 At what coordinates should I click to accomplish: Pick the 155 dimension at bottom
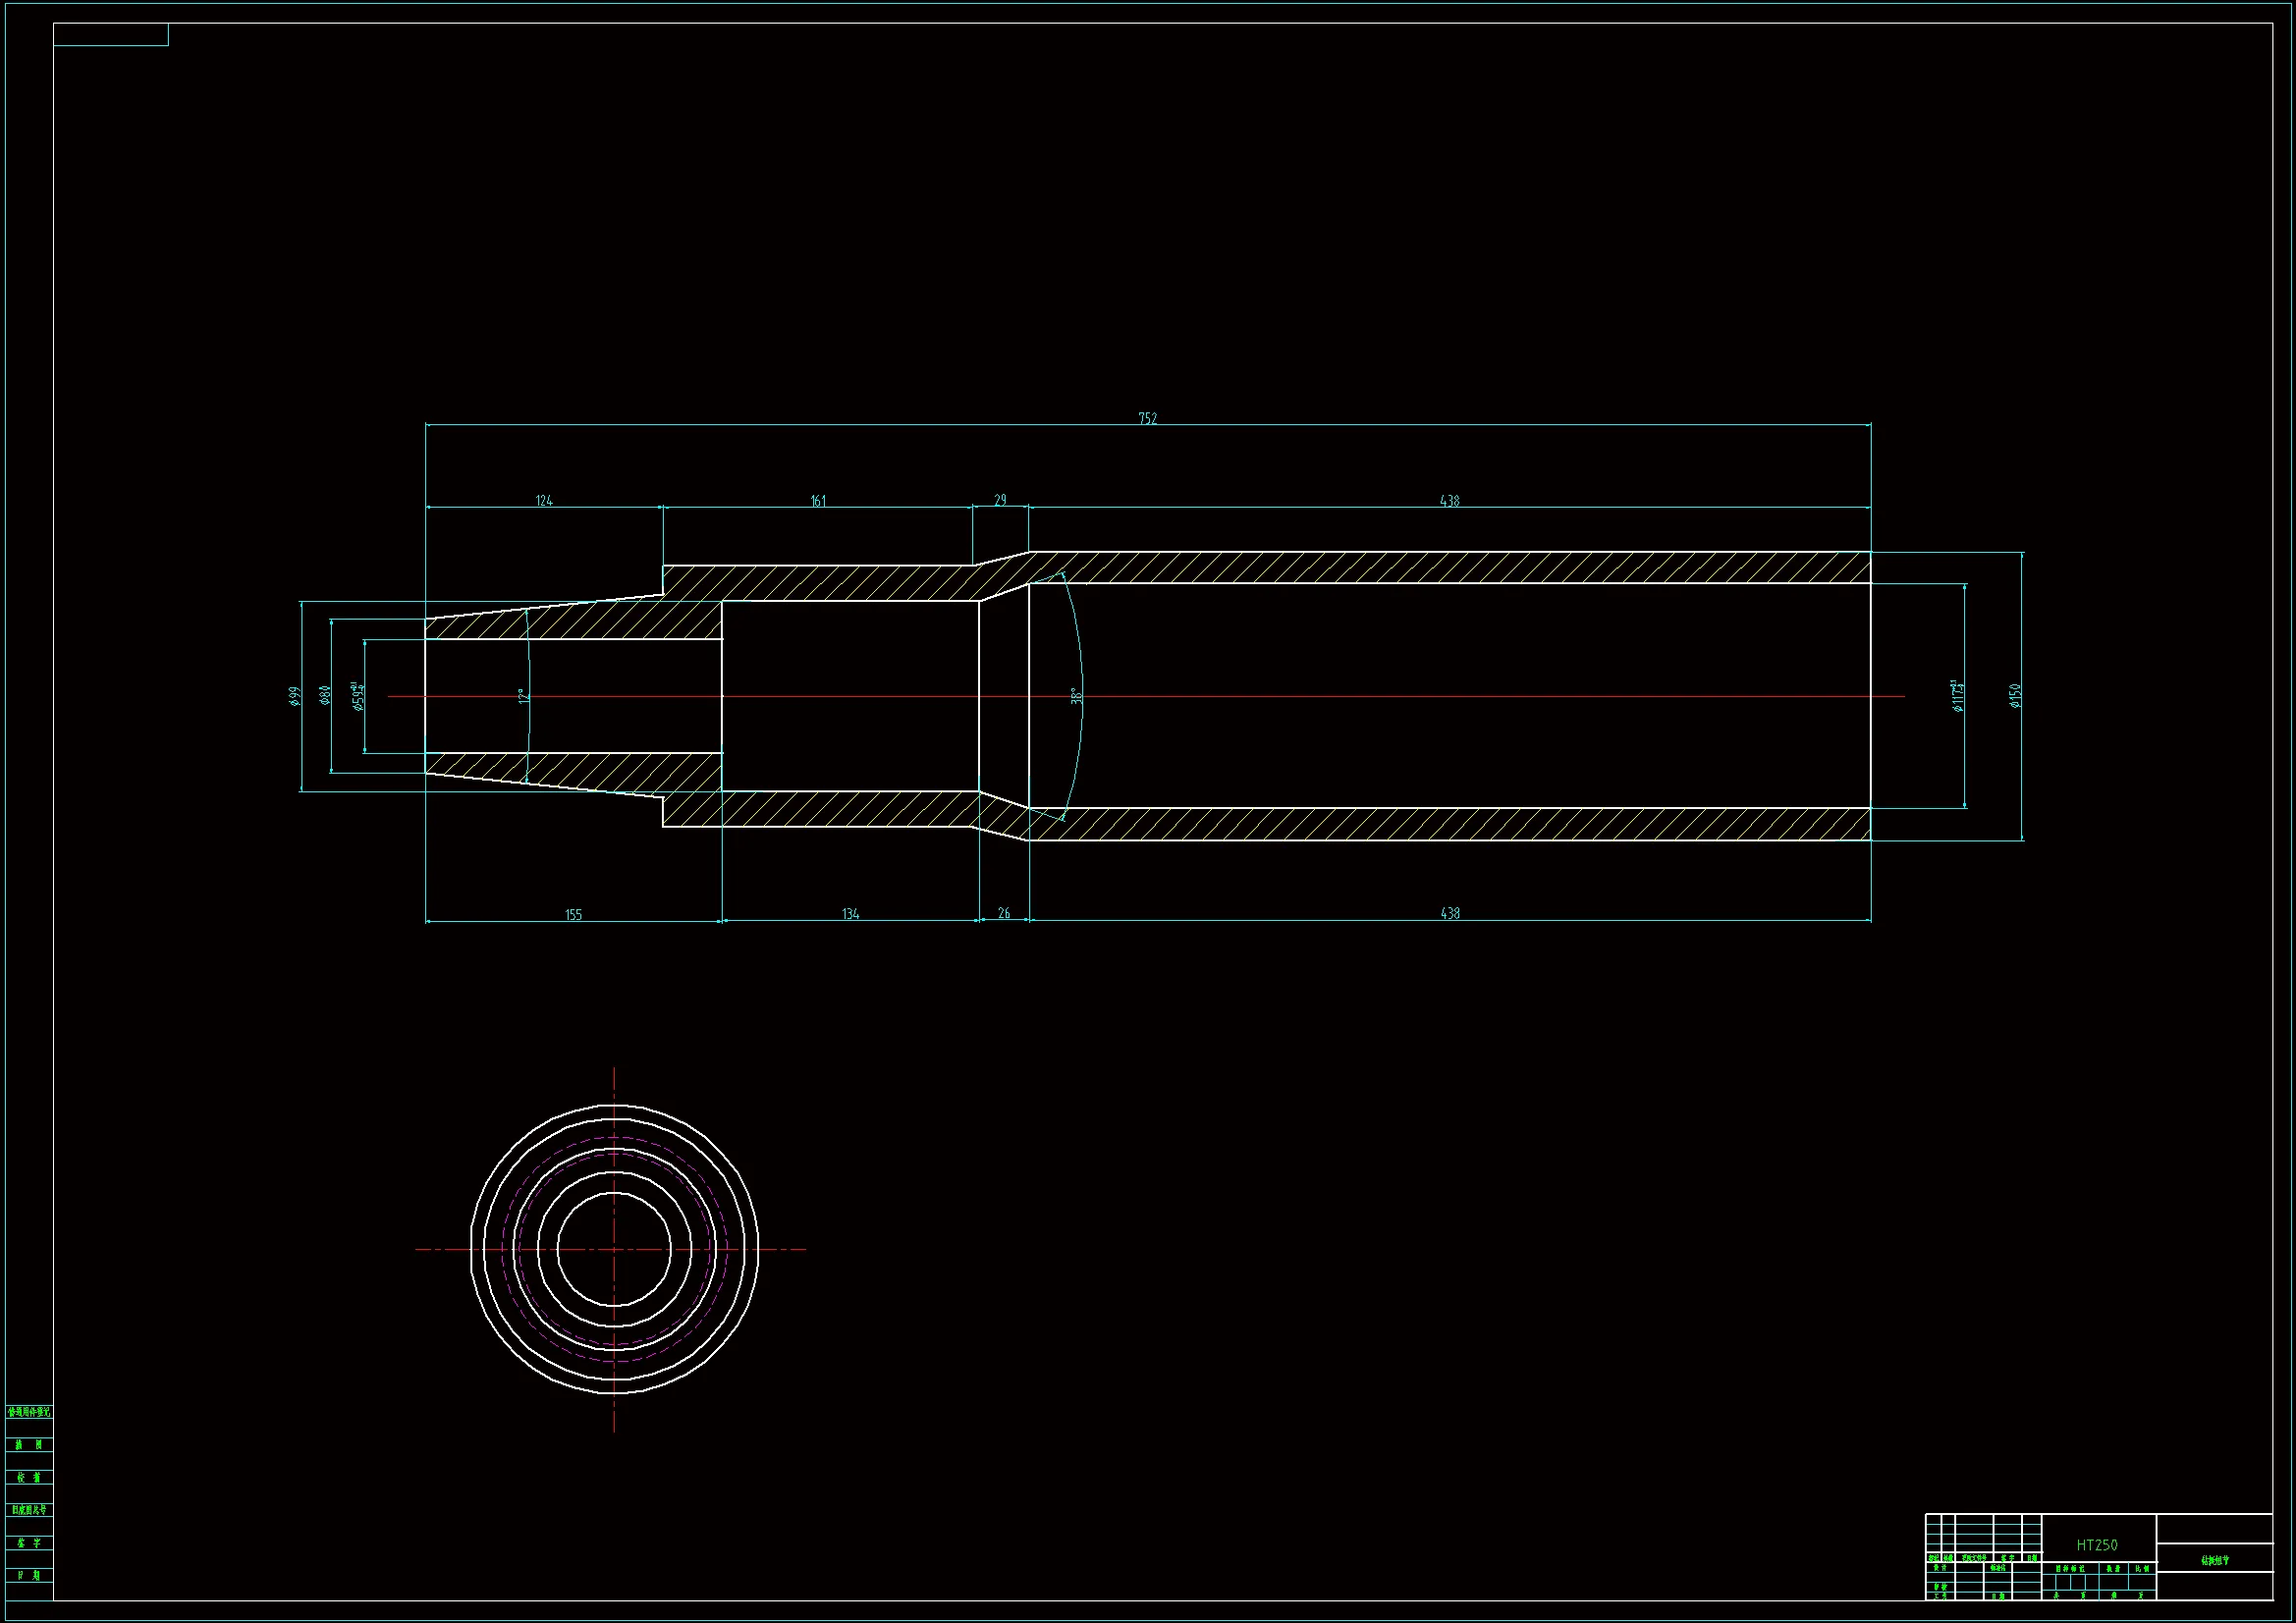[x=573, y=914]
